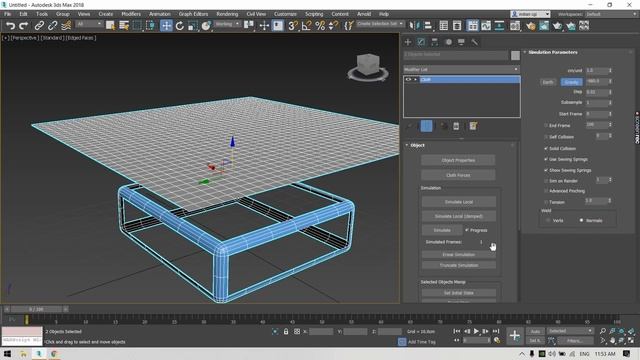Image resolution: width=640 pixels, height=360 pixels.
Task: Toggle the Percent Snap icon
Action: (x=320, y=26)
